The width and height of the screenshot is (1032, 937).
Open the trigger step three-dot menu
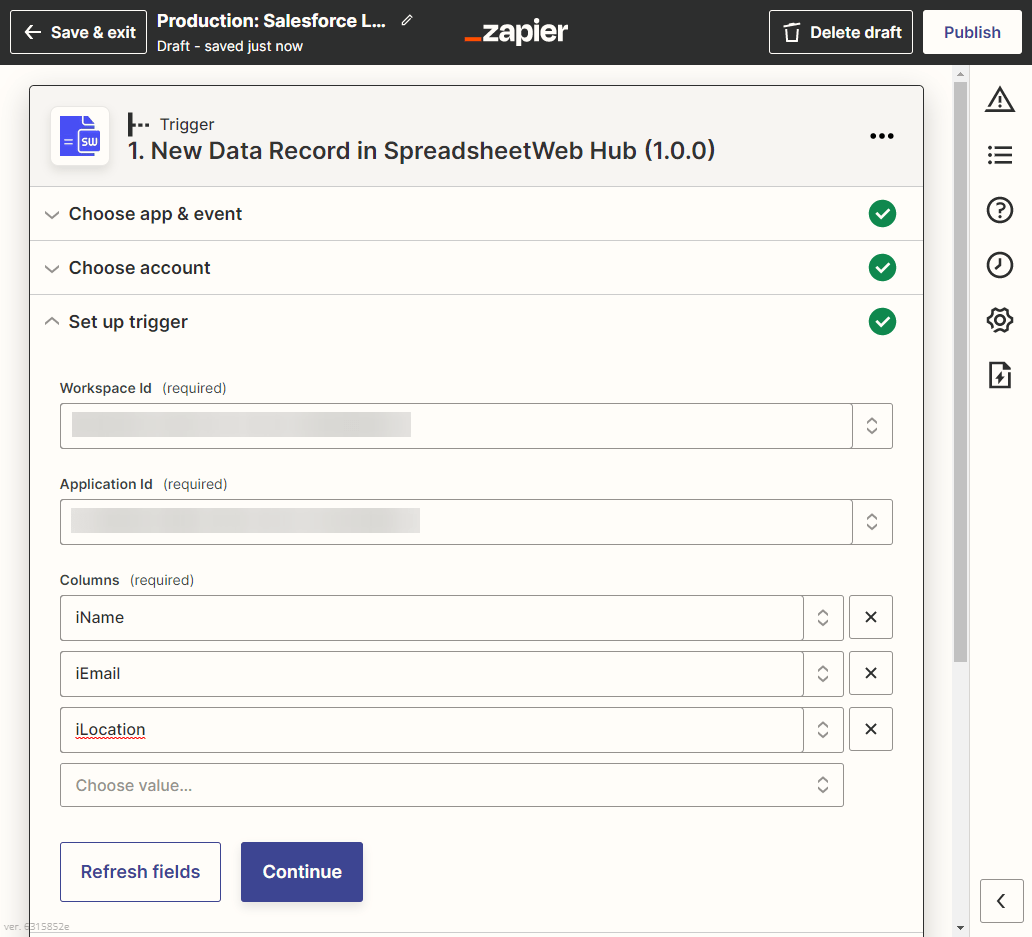[x=882, y=136]
